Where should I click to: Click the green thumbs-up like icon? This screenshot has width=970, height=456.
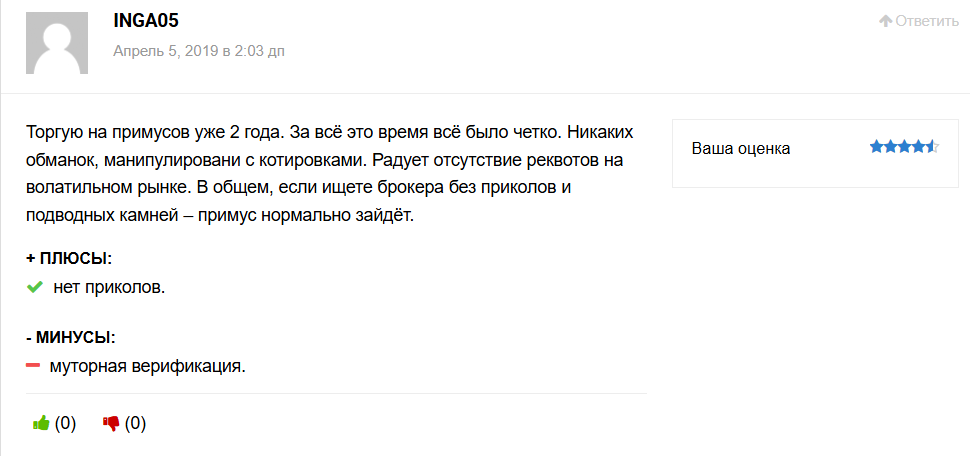41,423
